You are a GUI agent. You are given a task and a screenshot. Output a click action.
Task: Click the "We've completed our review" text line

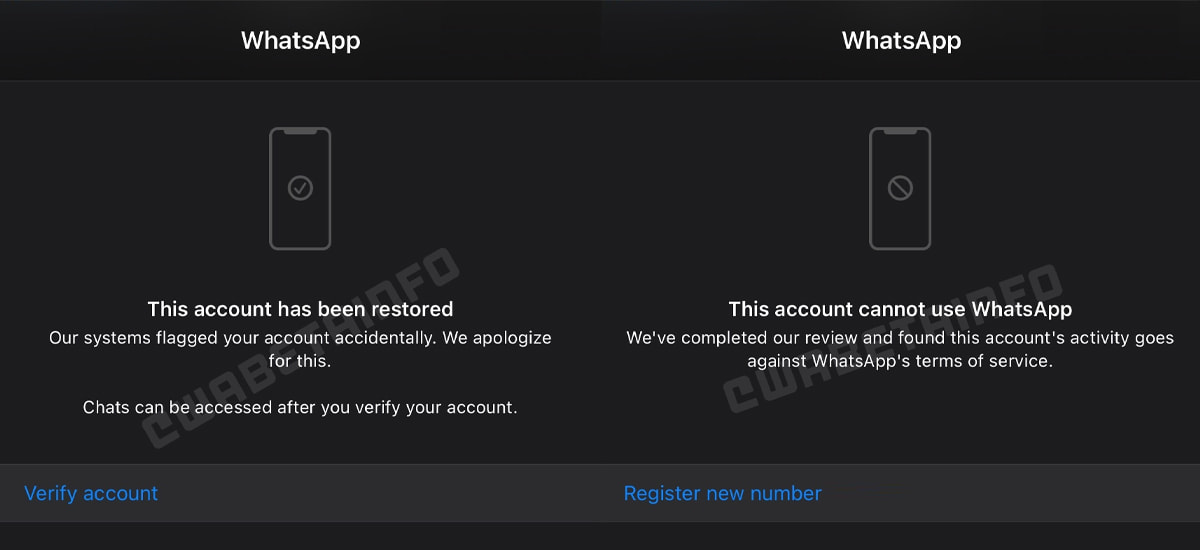[900, 338]
